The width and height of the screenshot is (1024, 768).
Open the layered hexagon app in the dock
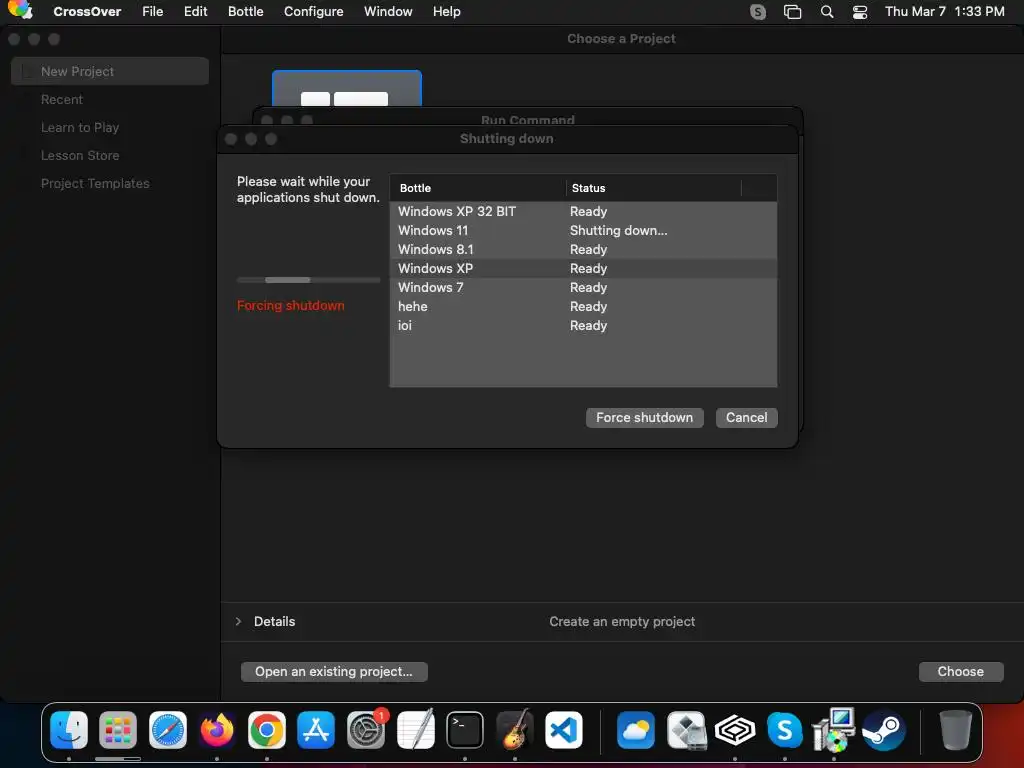coord(735,729)
